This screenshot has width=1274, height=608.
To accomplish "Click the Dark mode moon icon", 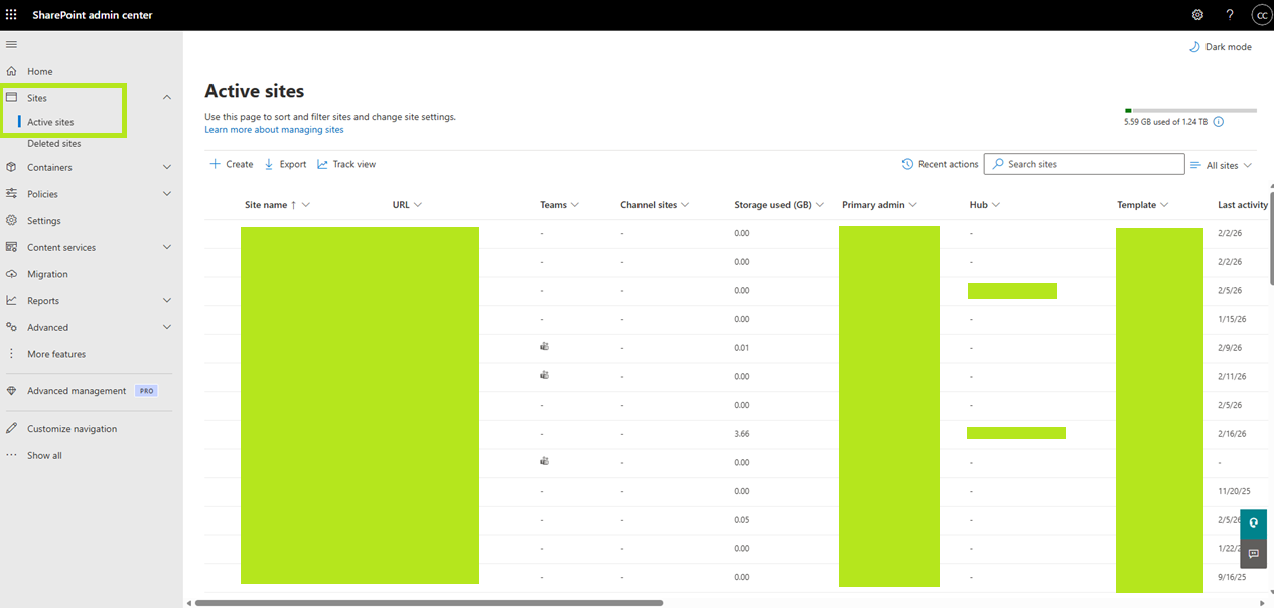I will tap(1194, 47).
